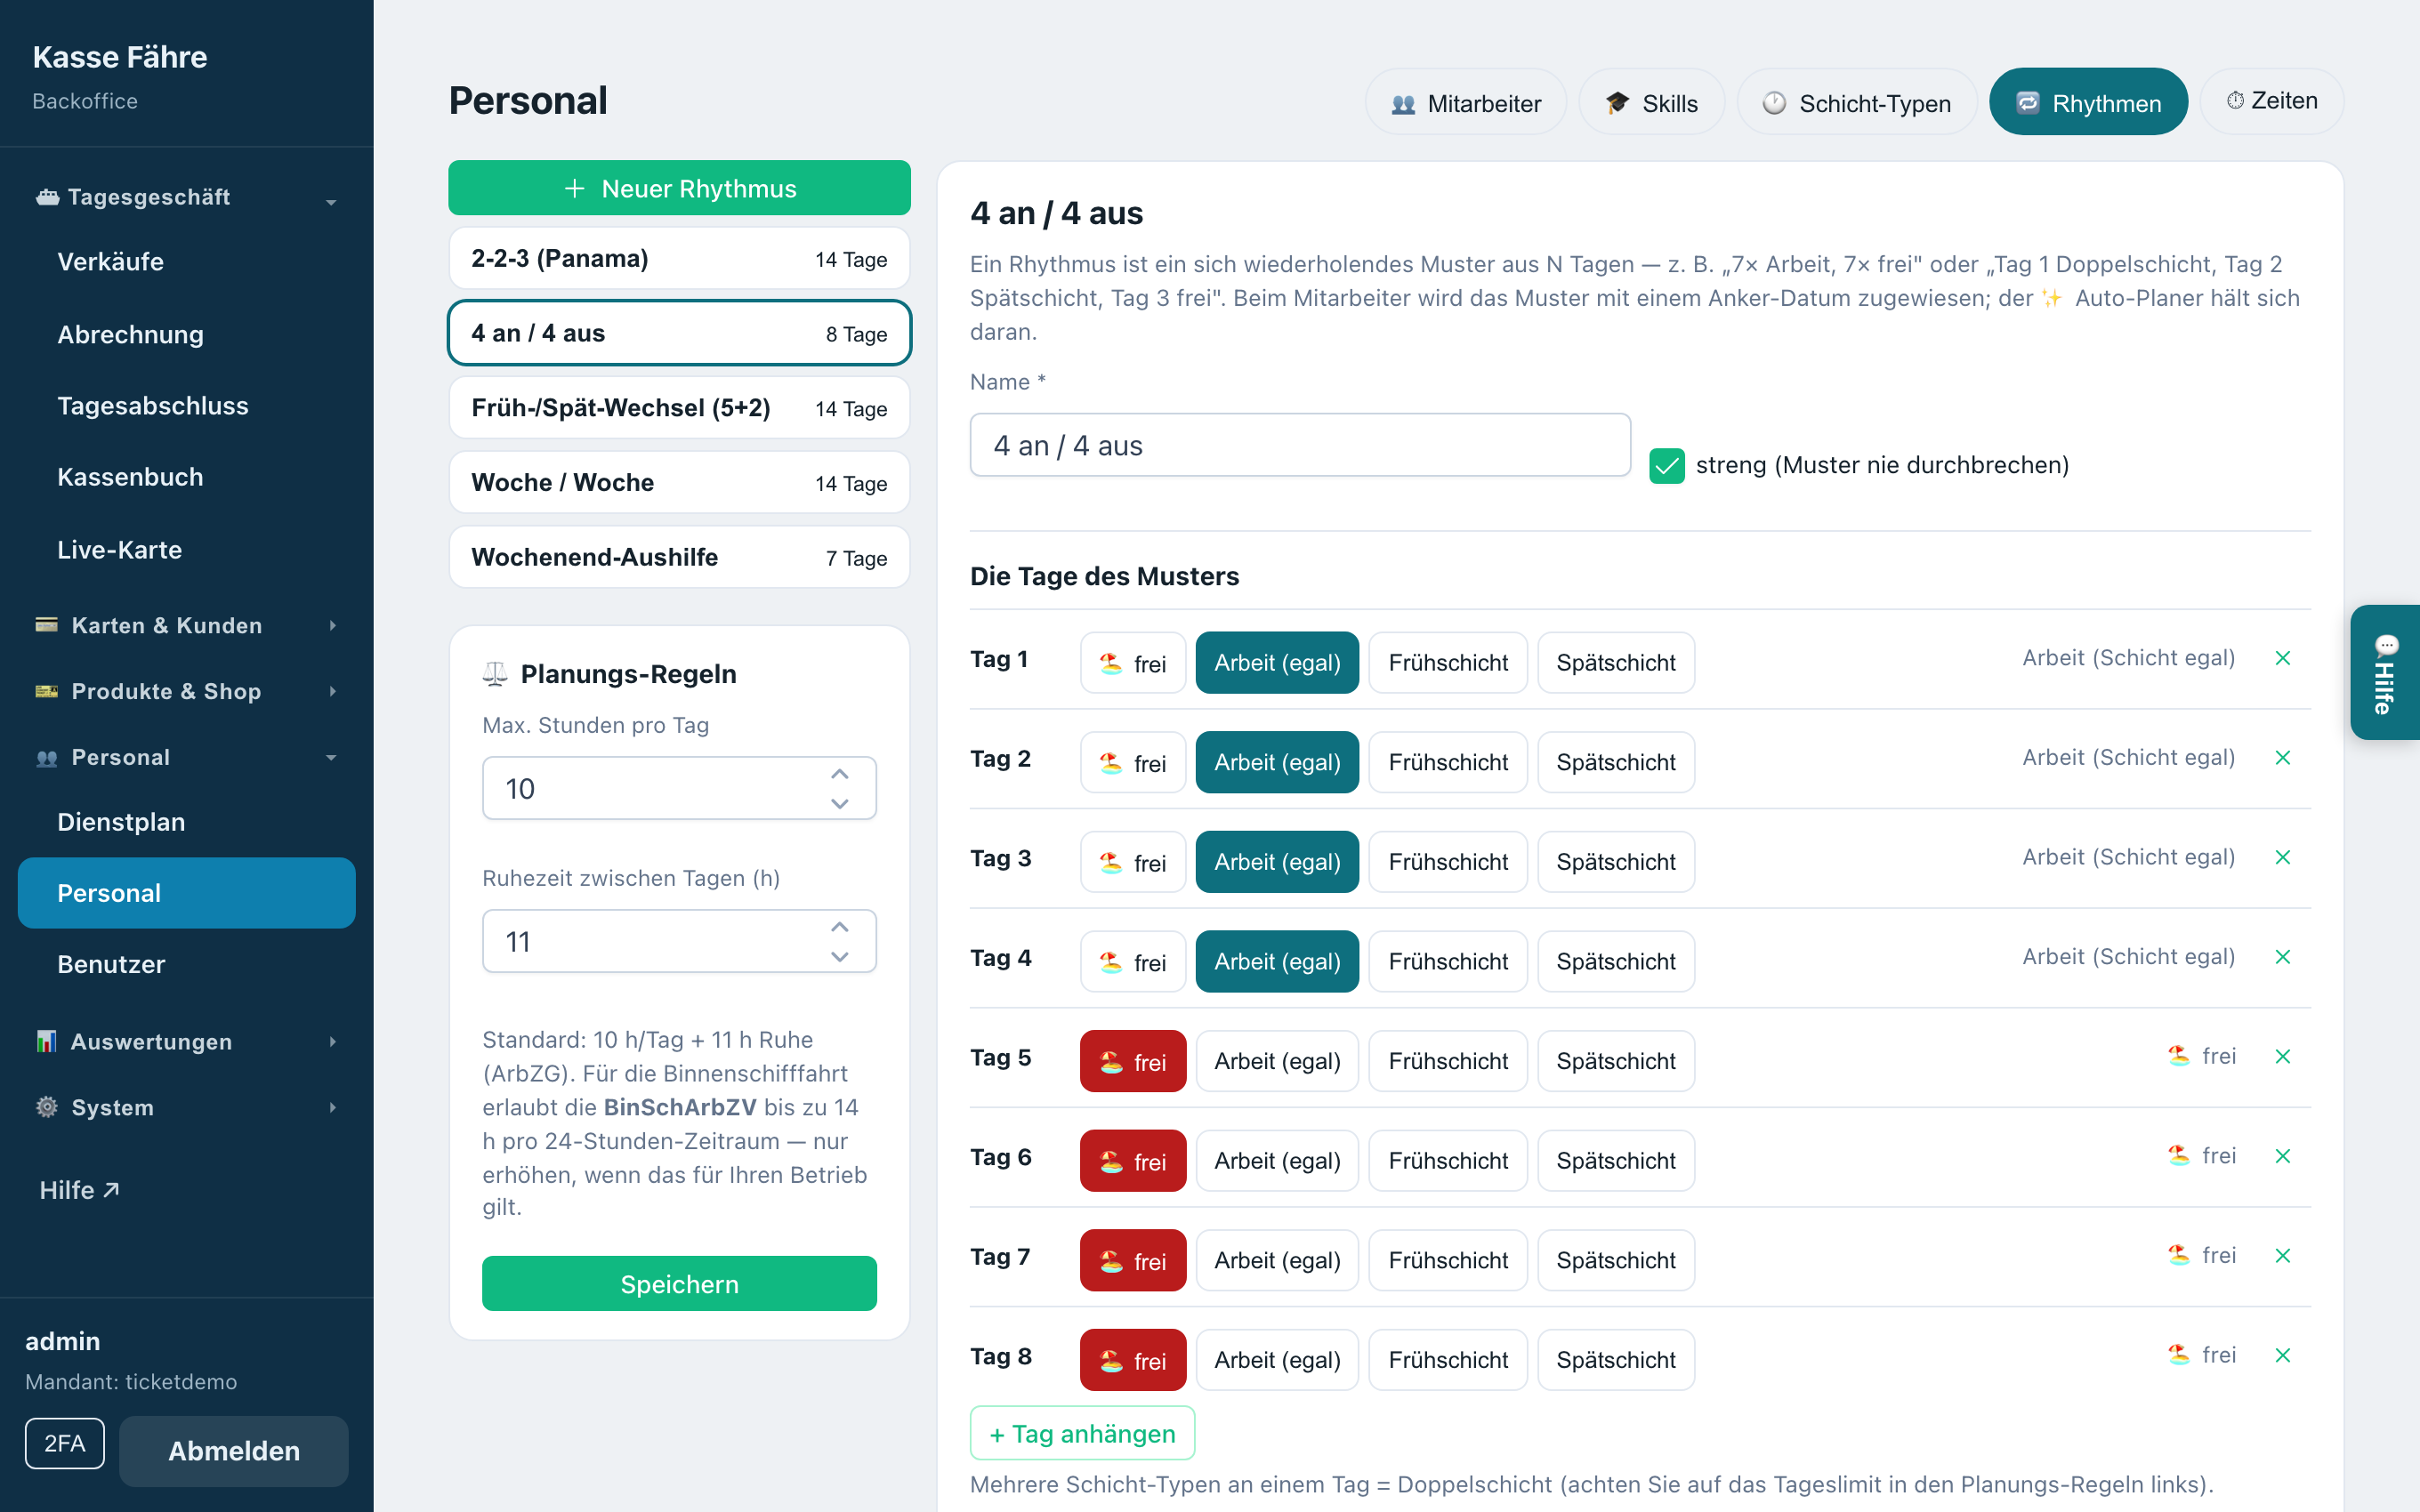The image size is (2420, 1512).
Task: Set Tag 3 to frei
Action: [1133, 862]
